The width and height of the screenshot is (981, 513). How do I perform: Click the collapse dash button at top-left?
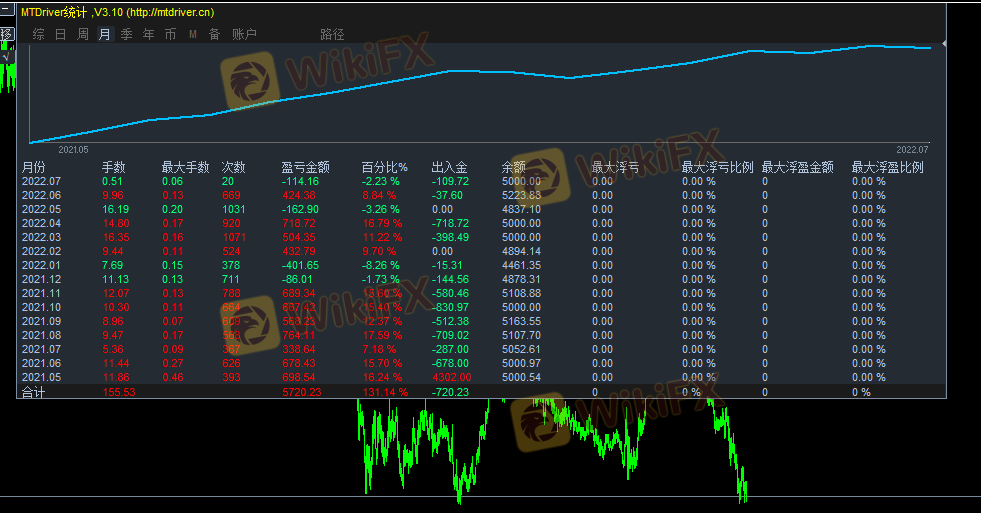(x=6, y=11)
